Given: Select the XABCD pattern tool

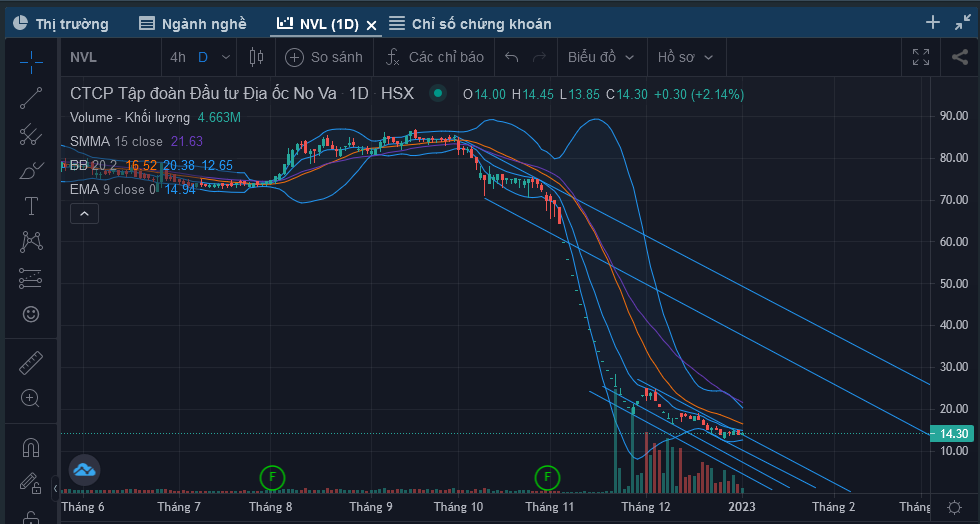Looking at the screenshot, I should tap(31, 241).
